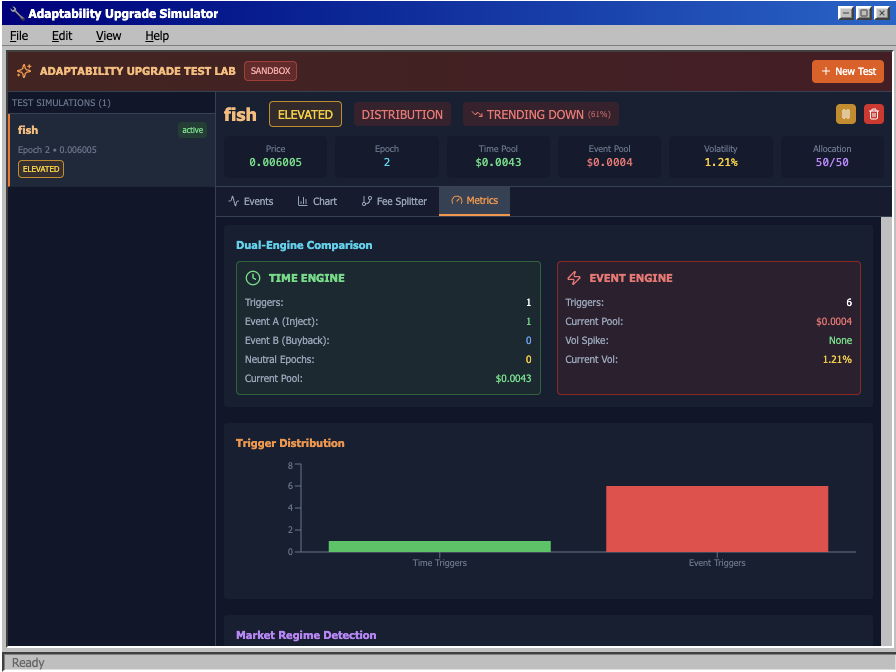Click the active tag on fish entry

coord(193,130)
